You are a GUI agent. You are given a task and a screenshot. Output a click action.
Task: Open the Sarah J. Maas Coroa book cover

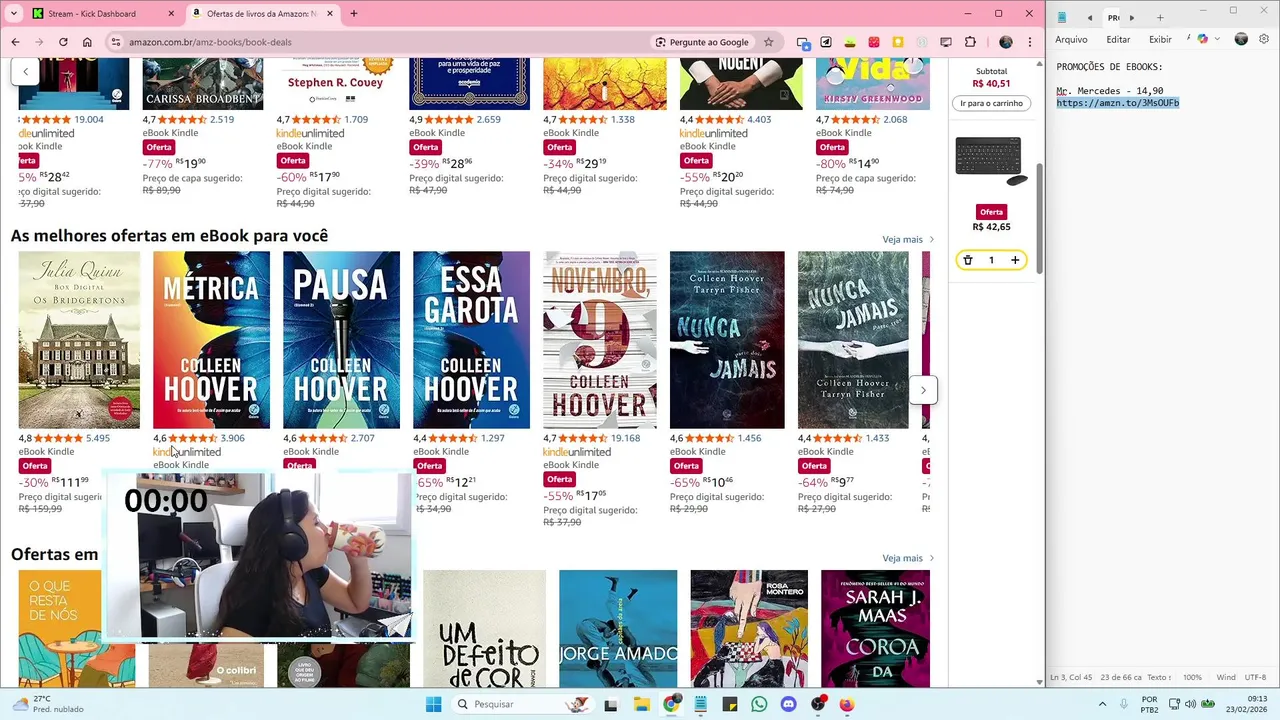(875, 629)
